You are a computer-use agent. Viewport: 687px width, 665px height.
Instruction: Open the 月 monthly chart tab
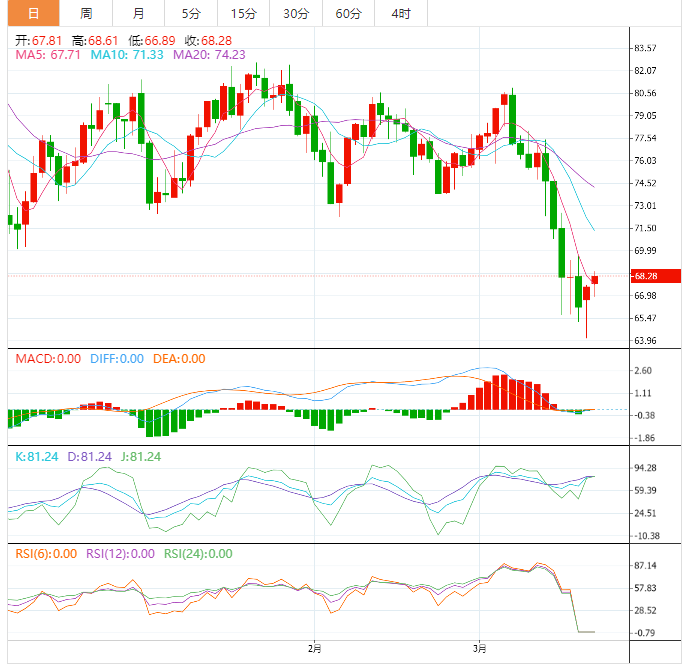[x=138, y=13]
